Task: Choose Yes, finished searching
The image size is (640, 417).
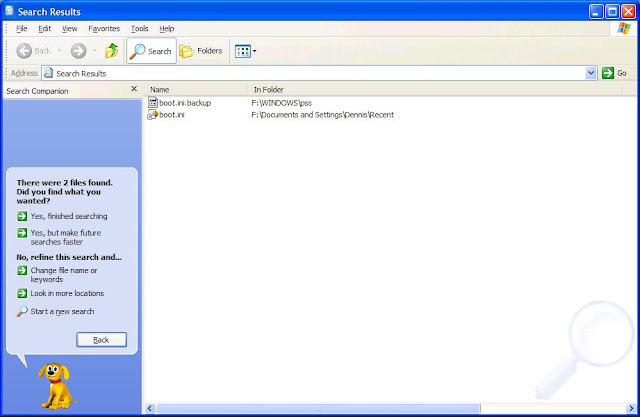Action: pyautogui.click(x=69, y=216)
